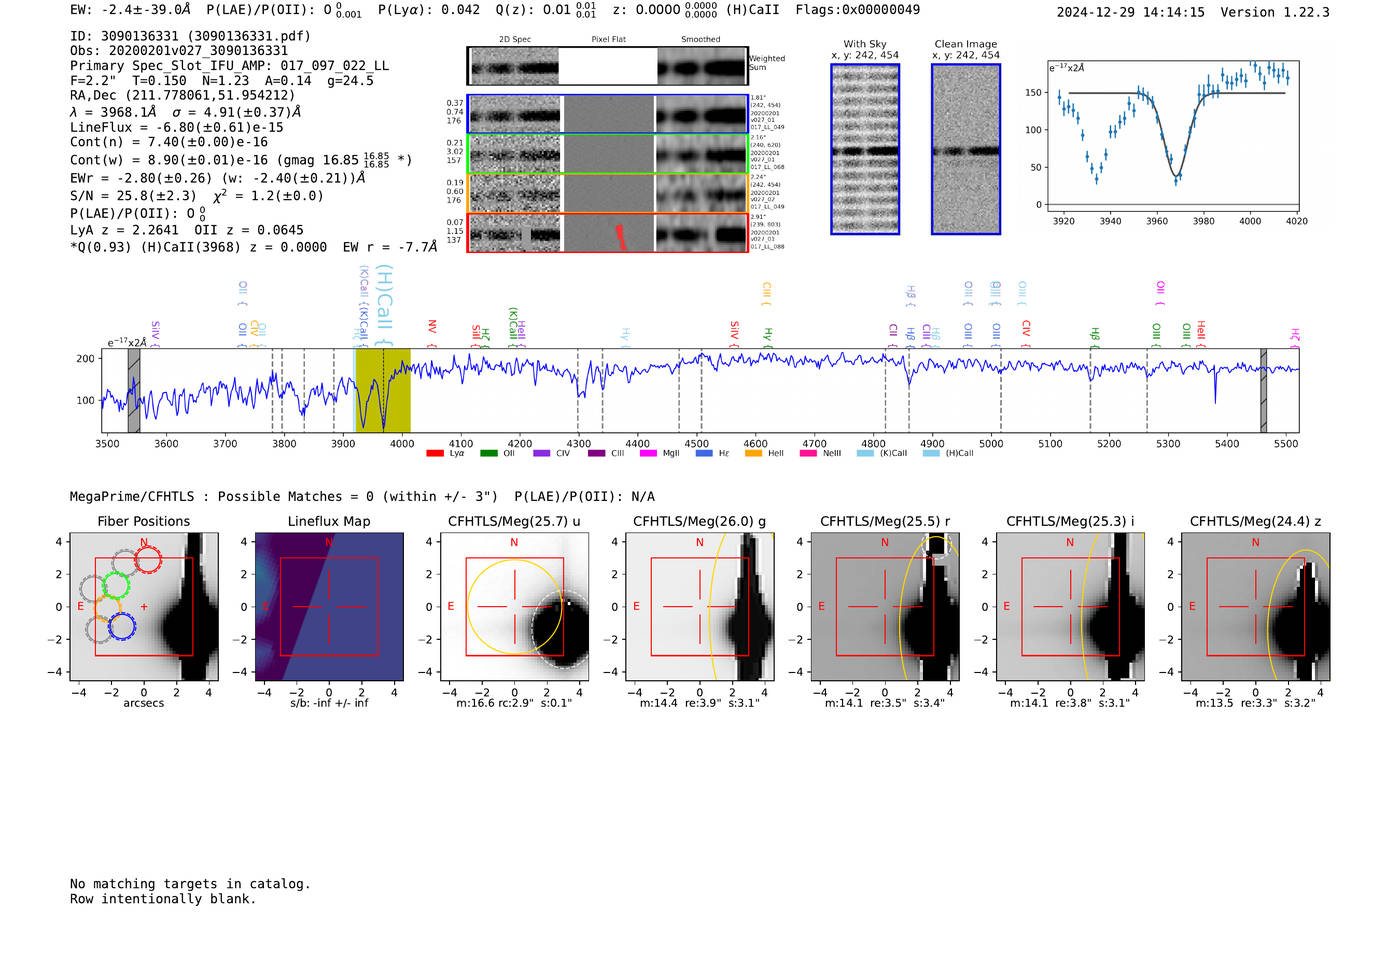Select the EWr = -2.80 line
Screen dimensions: 1400x953
pyautogui.click(x=217, y=178)
